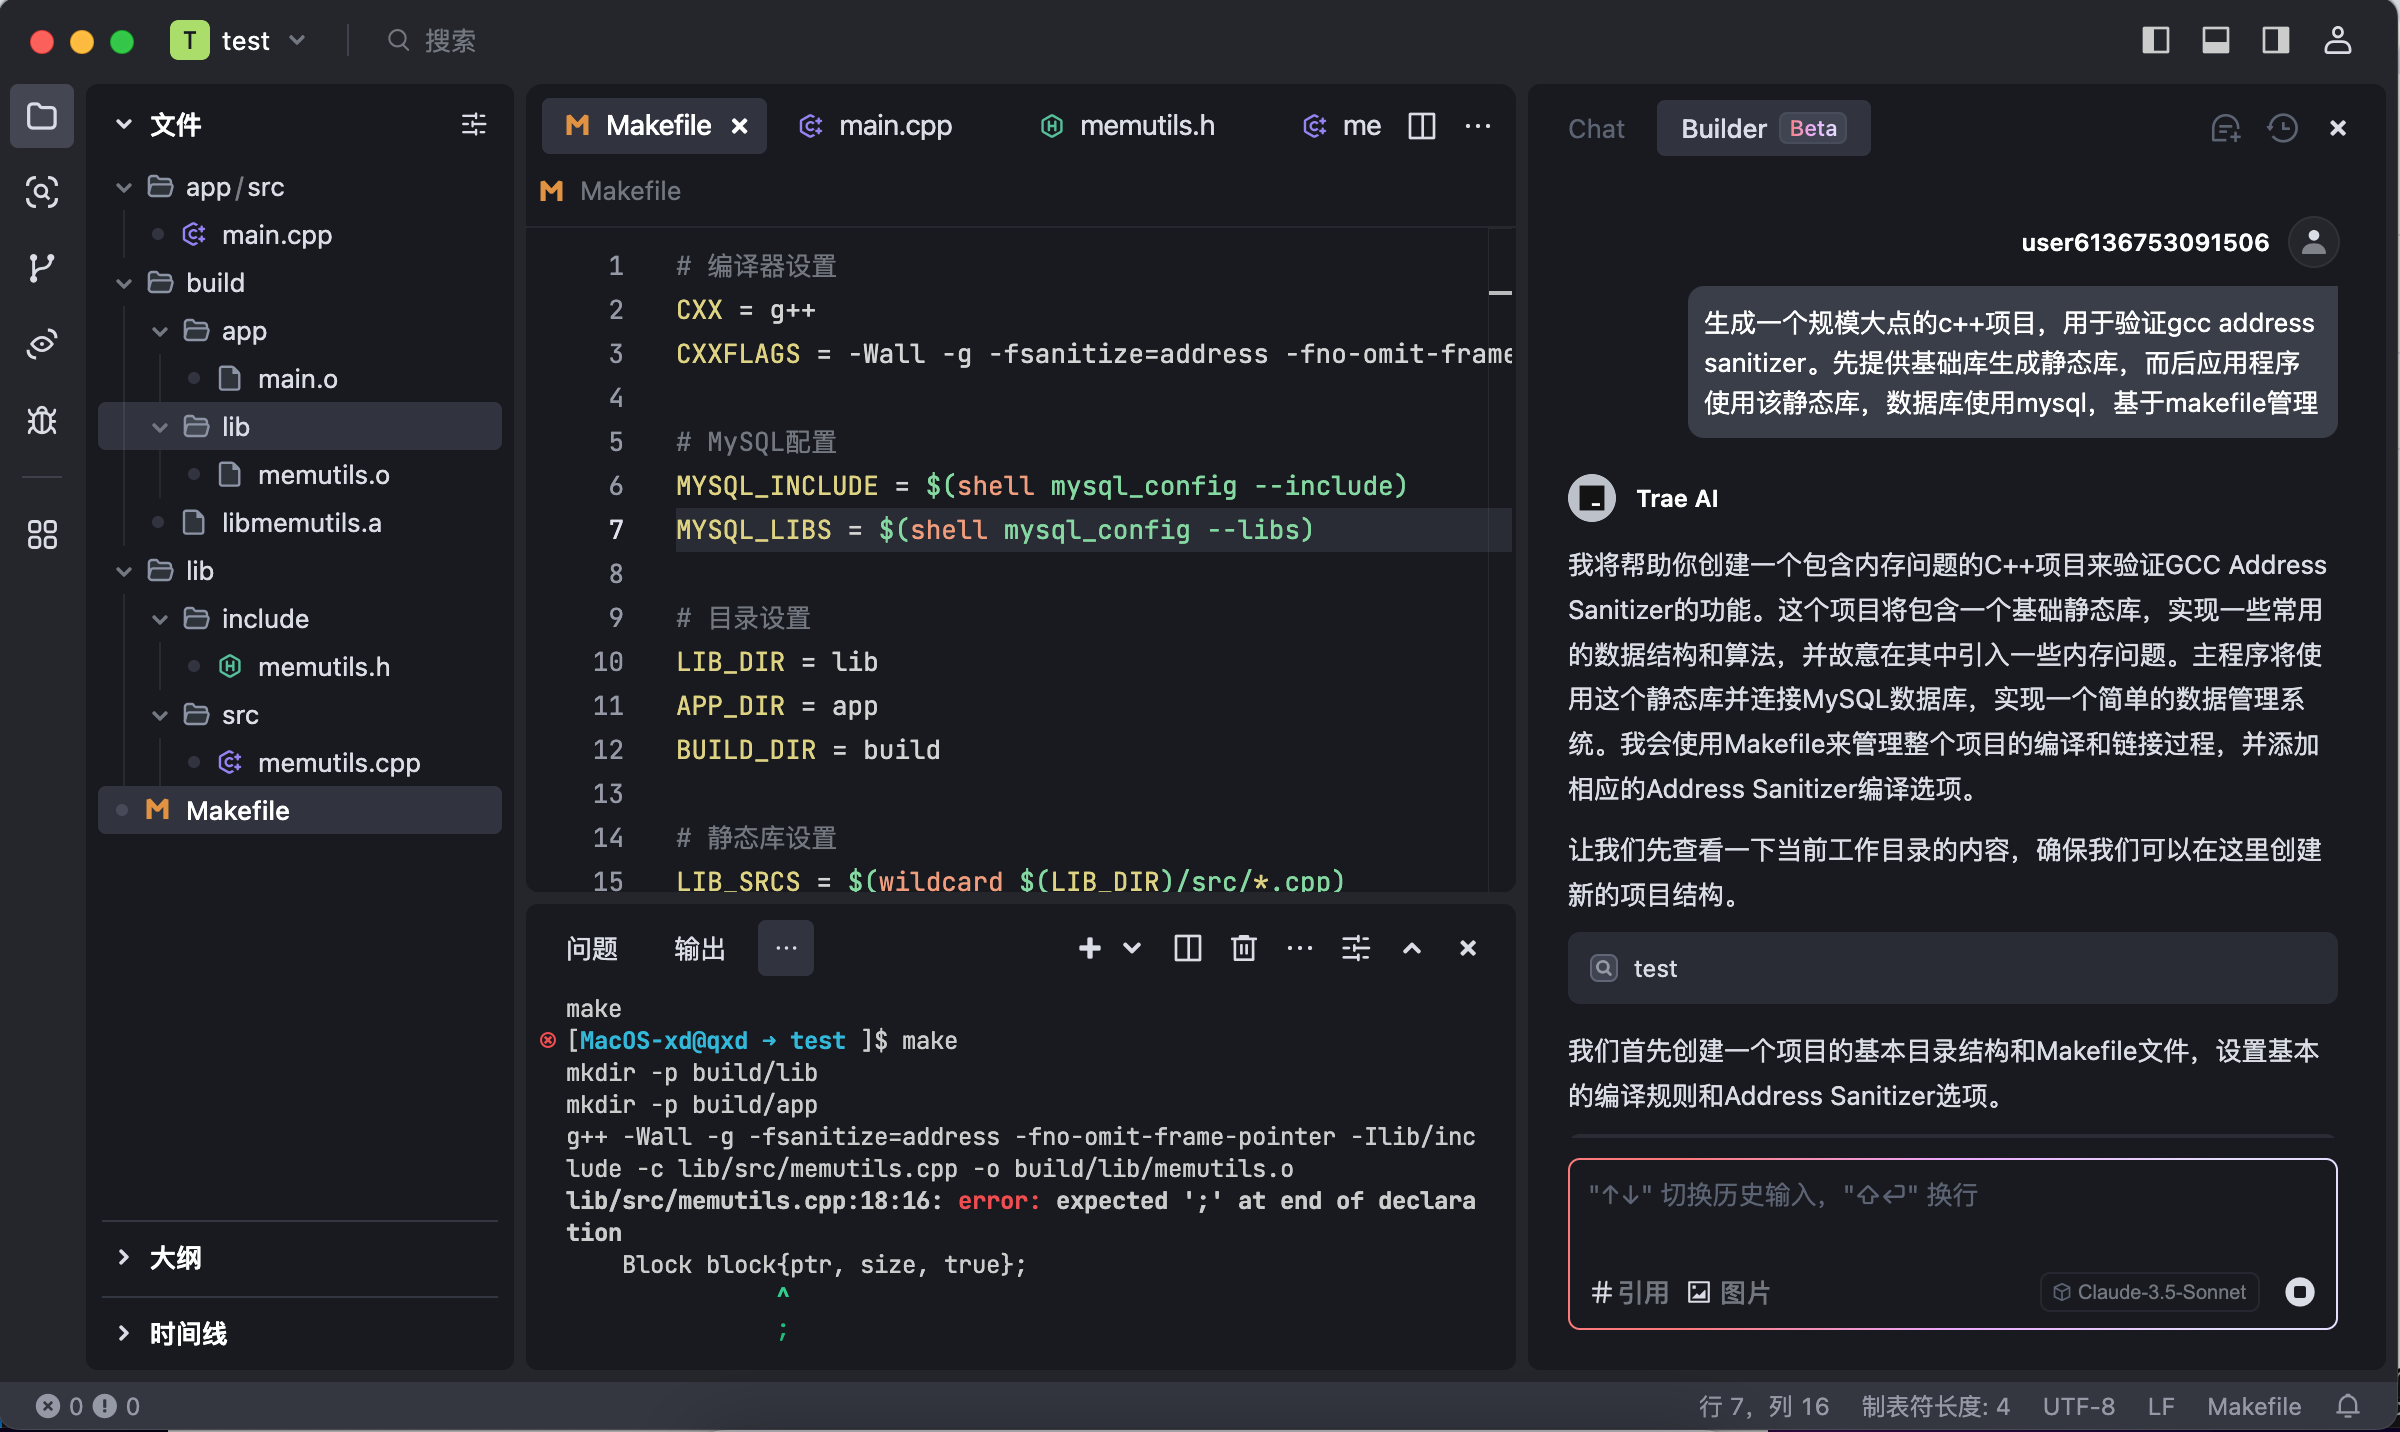Collapse the build app subfolder
Screen dimensions: 2400x1432
pyautogui.click(x=160, y=331)
